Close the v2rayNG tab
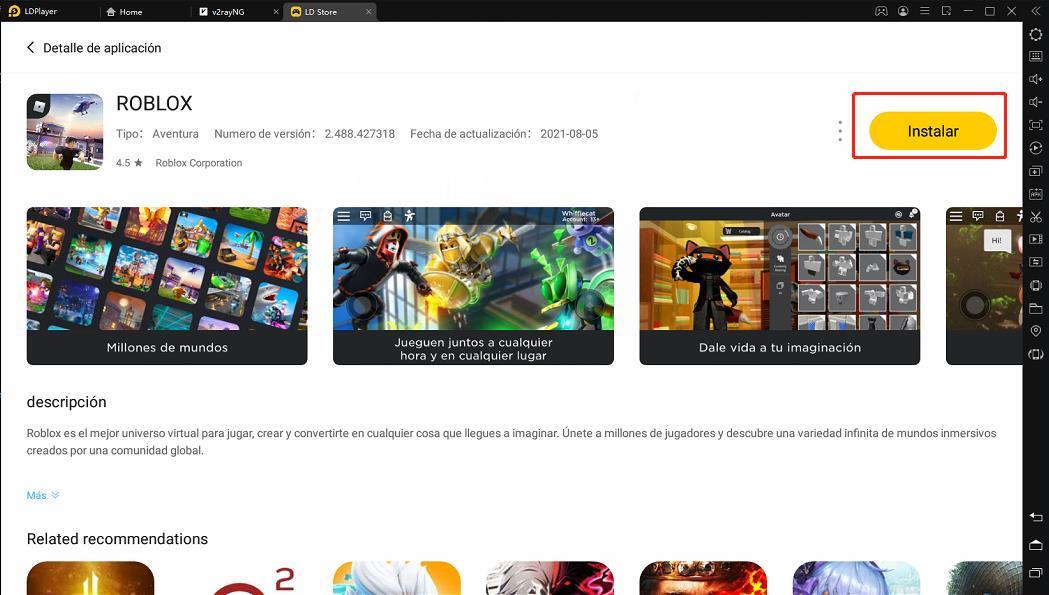1049x595 pixels. coord(276,12)
